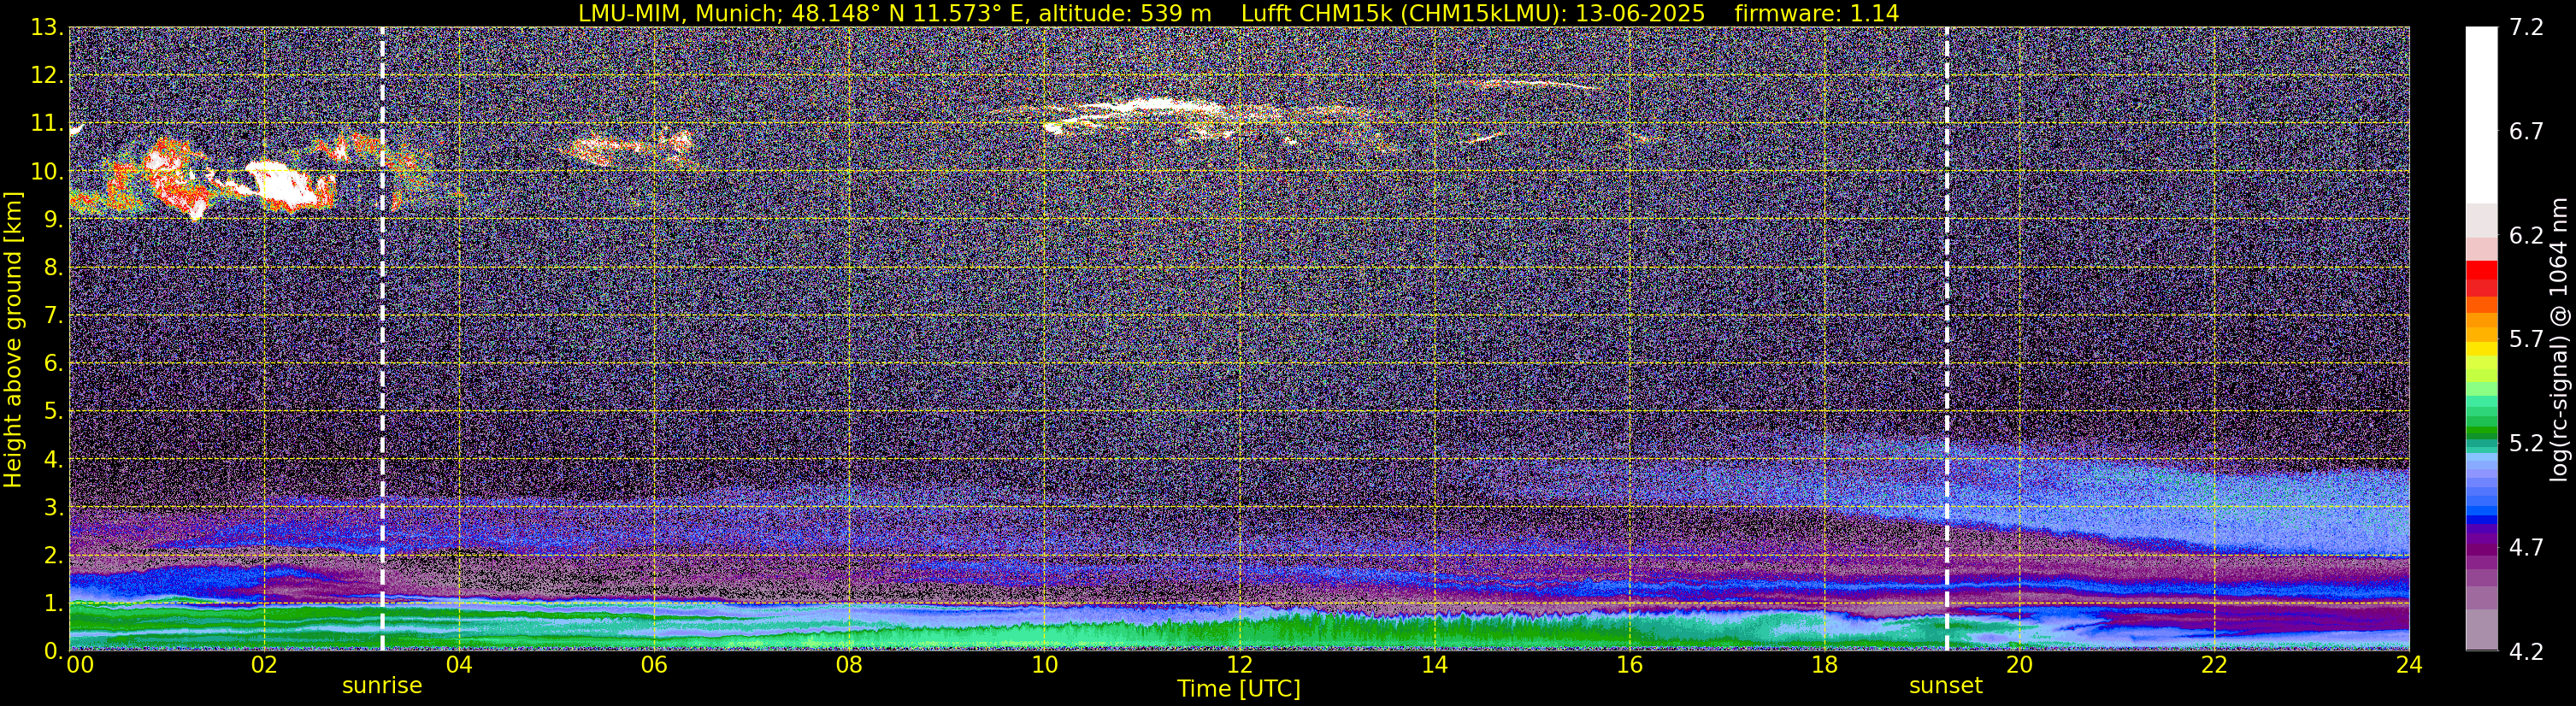The image size is (2576, 706).
Task: Click the time axis tick "18"
Action: [1824, 665]
